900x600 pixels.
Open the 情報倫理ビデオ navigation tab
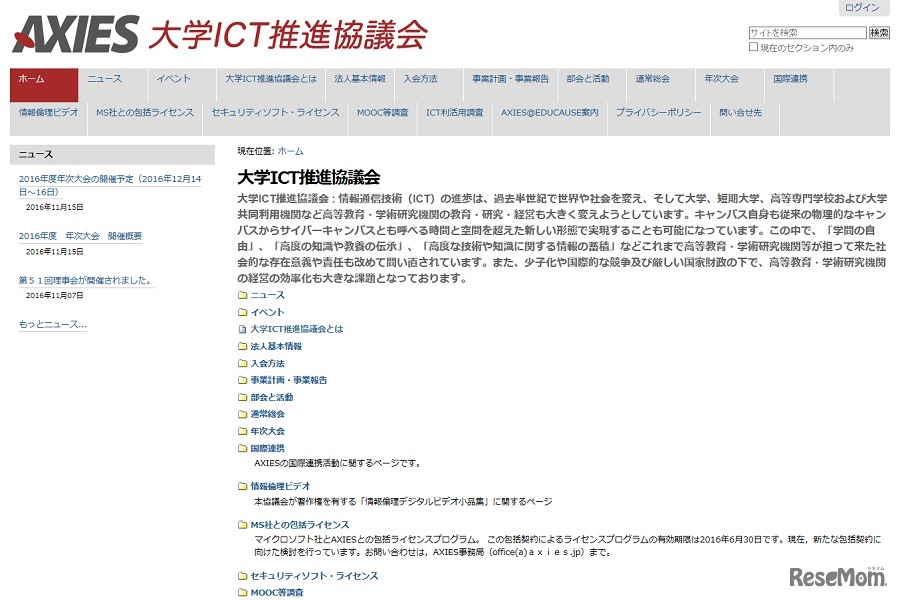pyautogui.click(x=49, y=119)
